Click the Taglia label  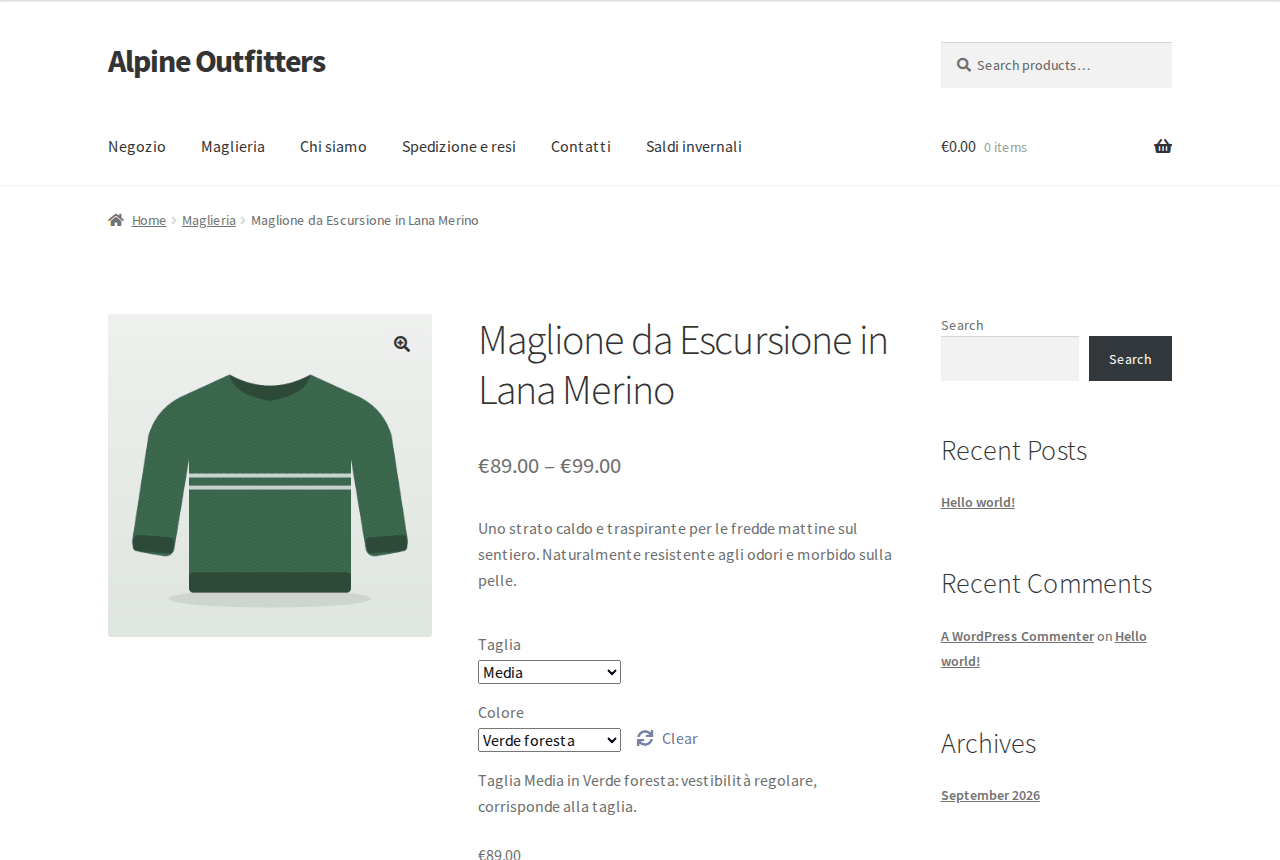(x=499, y=644)
